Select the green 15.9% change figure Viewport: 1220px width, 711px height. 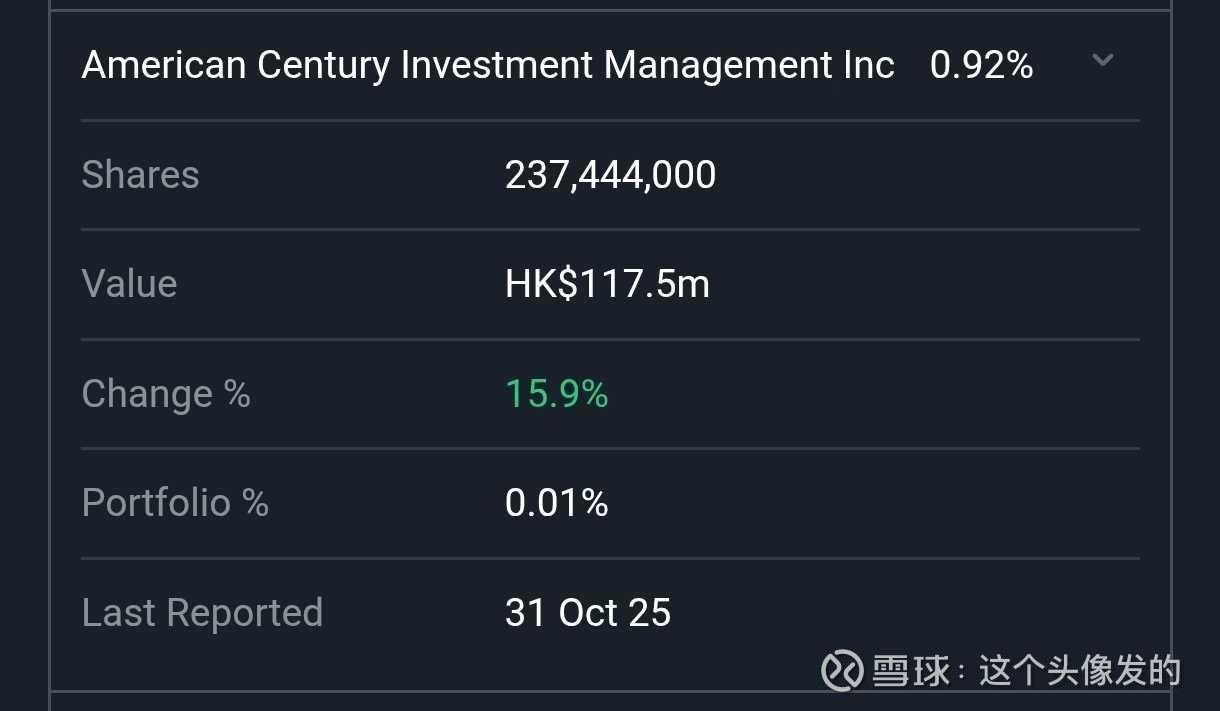click(556, 394)
